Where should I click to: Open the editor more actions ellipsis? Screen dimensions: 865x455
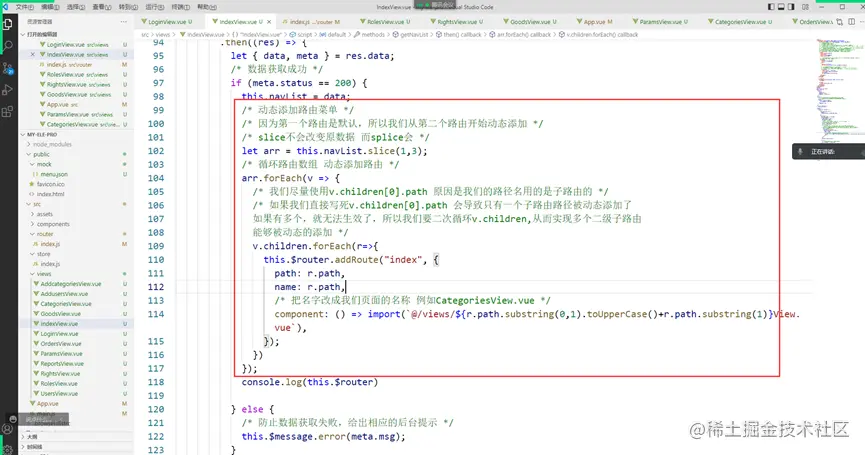[861, 22]
